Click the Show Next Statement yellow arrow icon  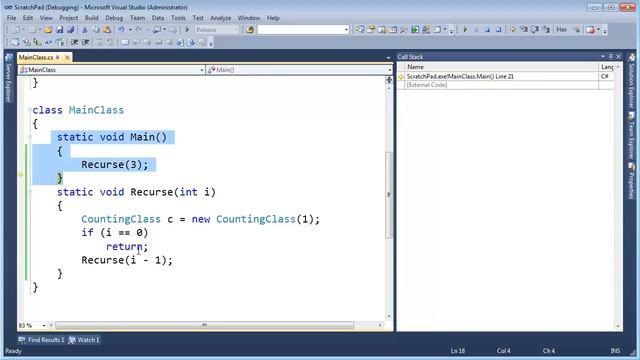point(513,30)
